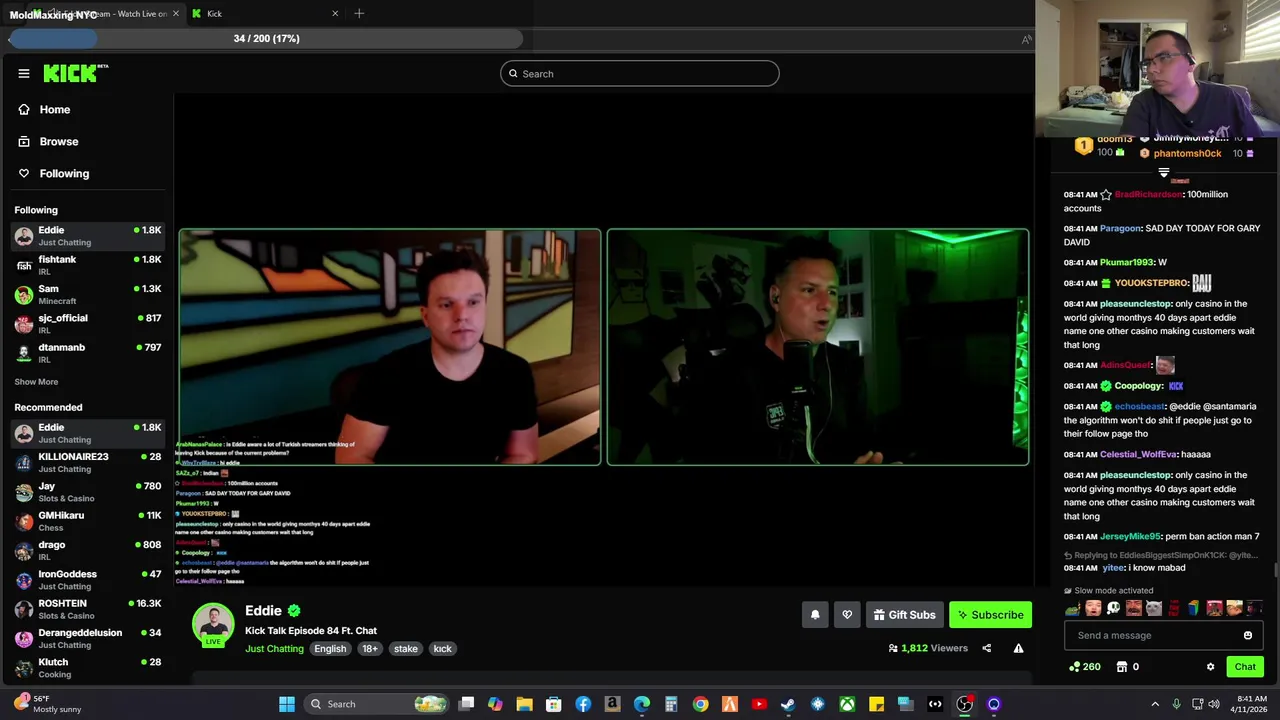Open sjc_official channel
The width and height of the screenshot is (1280, 720).
point(87,323)
